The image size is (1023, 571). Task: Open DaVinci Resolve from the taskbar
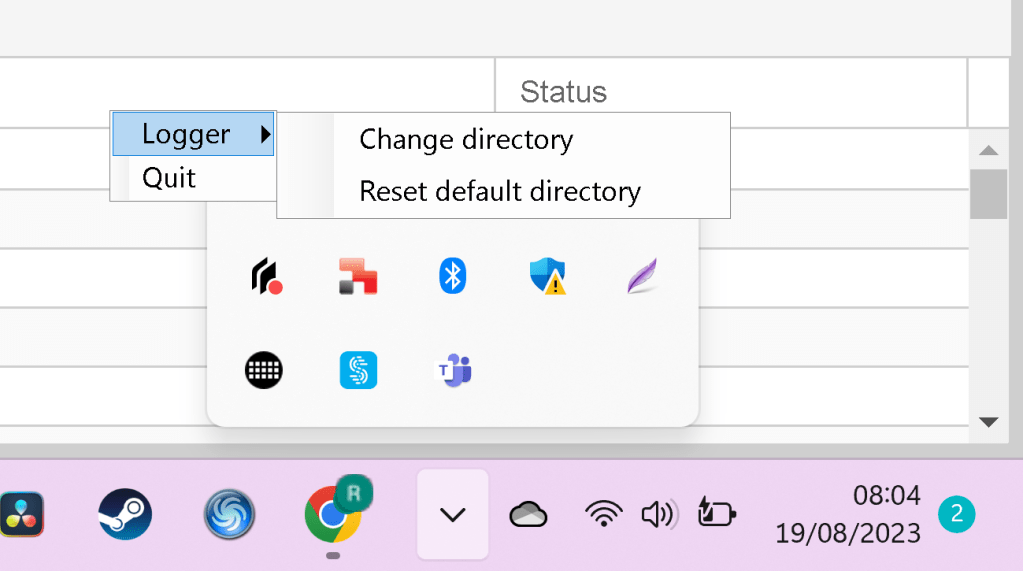click(x=22, y=514)
